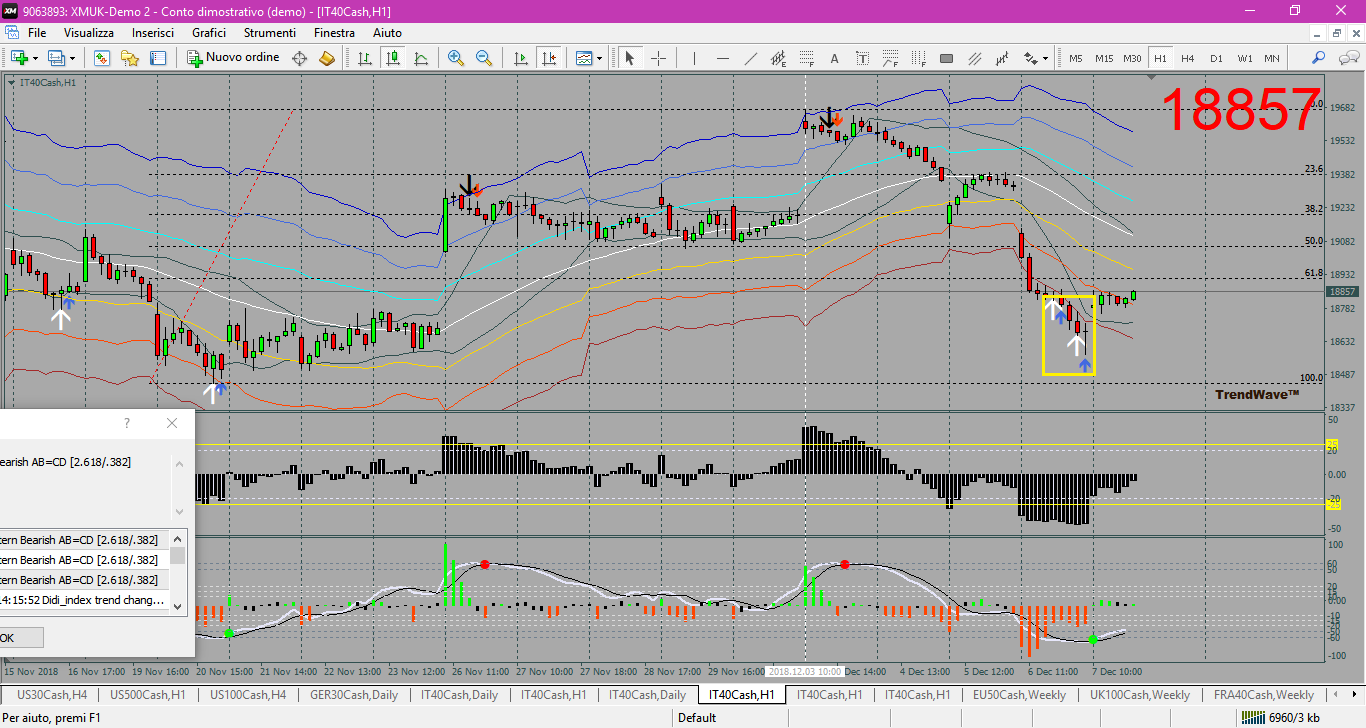Expand the indicators dropdown arrow
Screen dimensions: 1366x728
click(599, 58)
